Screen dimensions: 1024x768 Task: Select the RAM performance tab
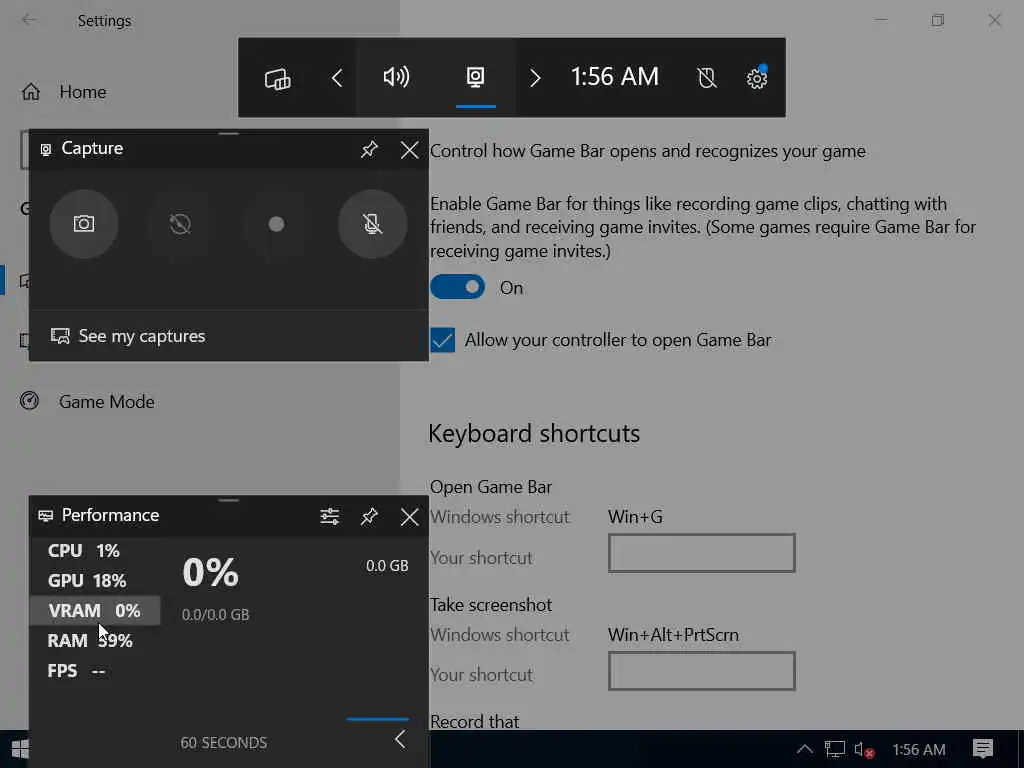(95, 641)
